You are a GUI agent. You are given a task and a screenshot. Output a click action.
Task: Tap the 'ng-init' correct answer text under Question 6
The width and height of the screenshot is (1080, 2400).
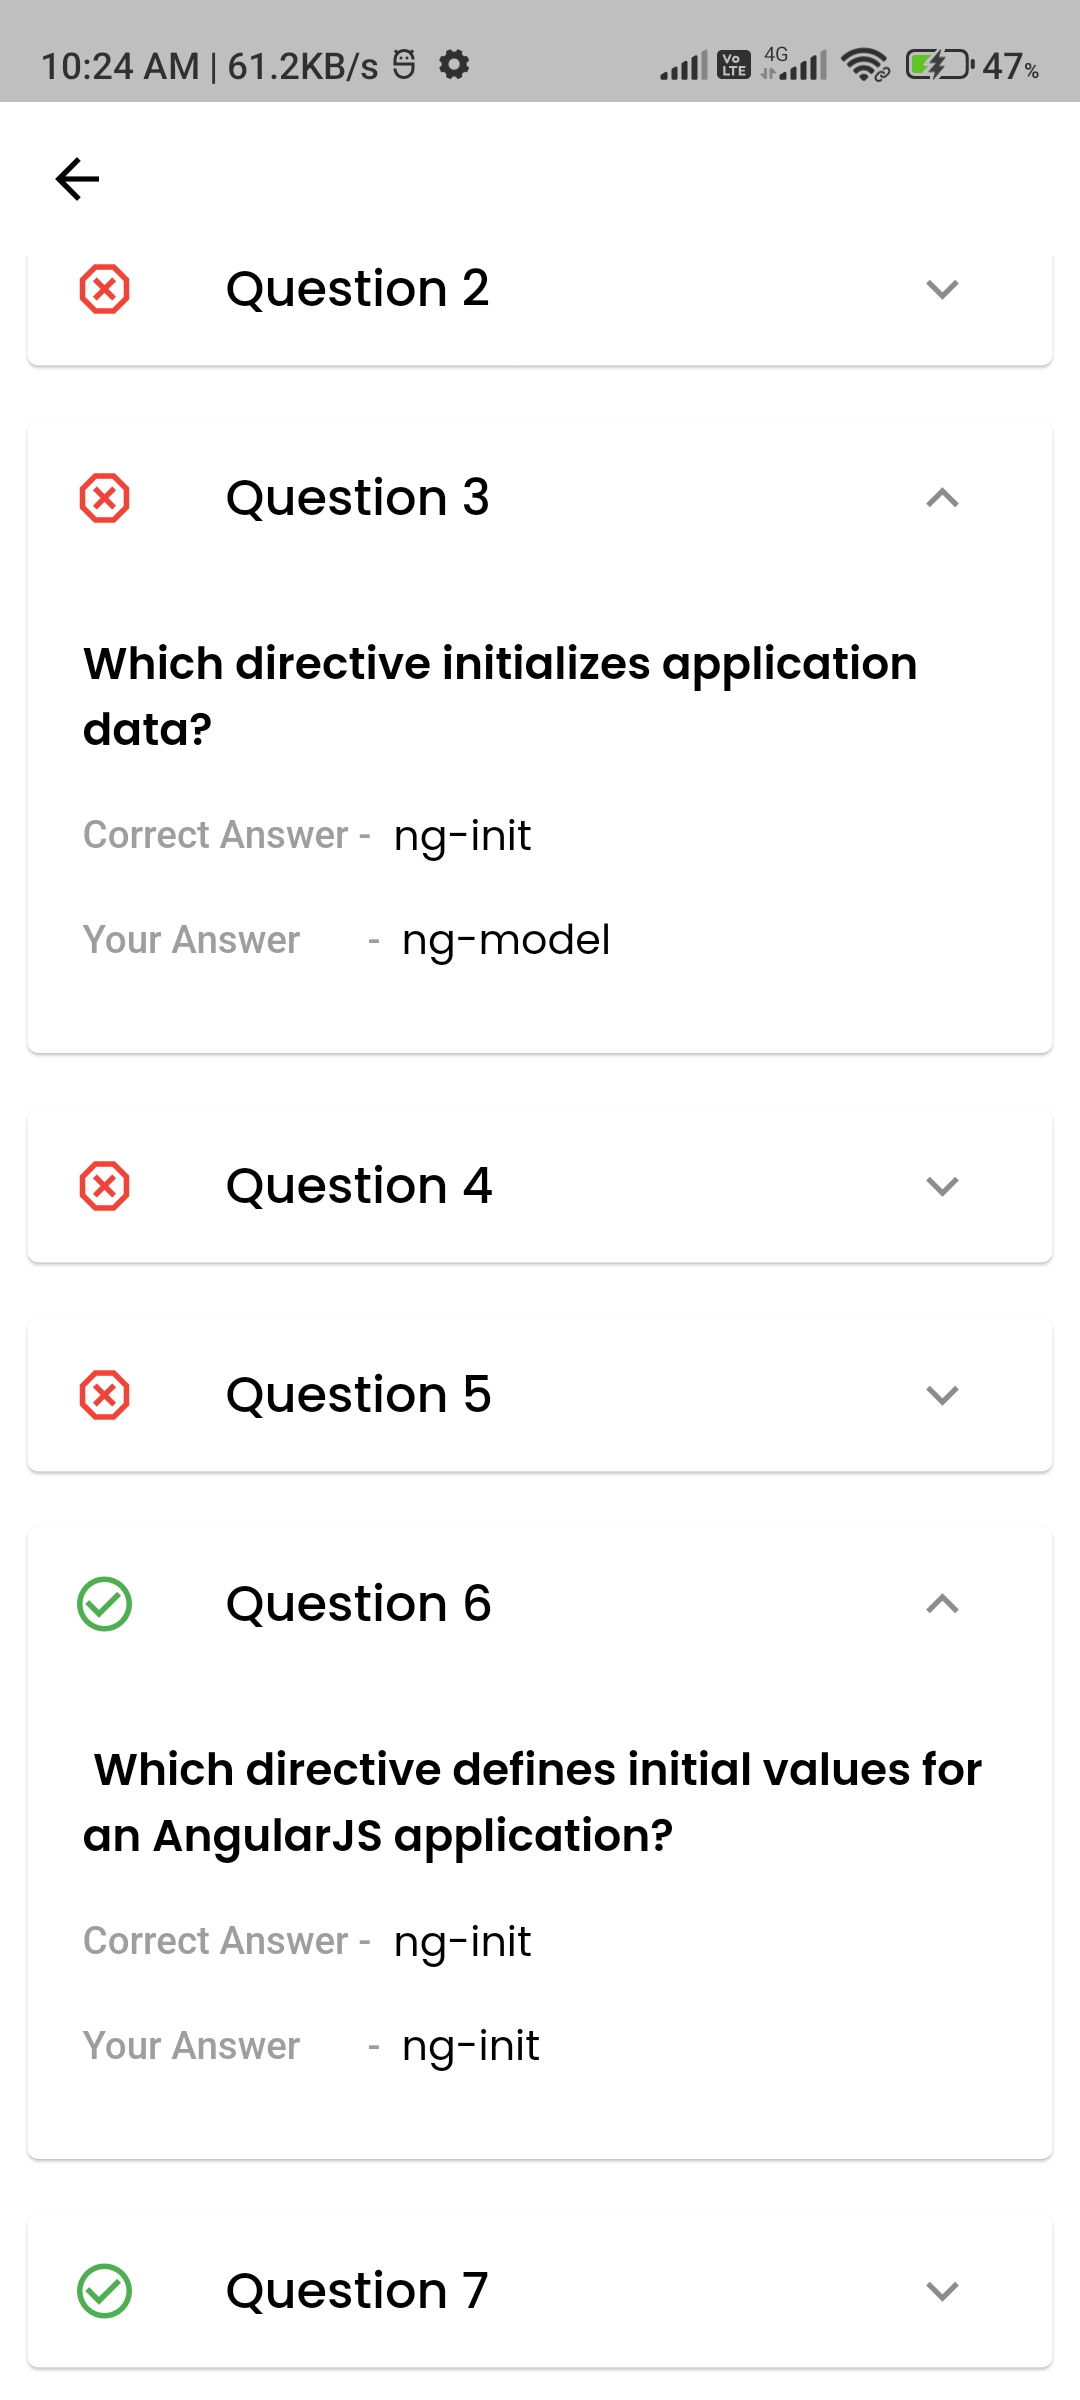click(x=463, y=1941)
